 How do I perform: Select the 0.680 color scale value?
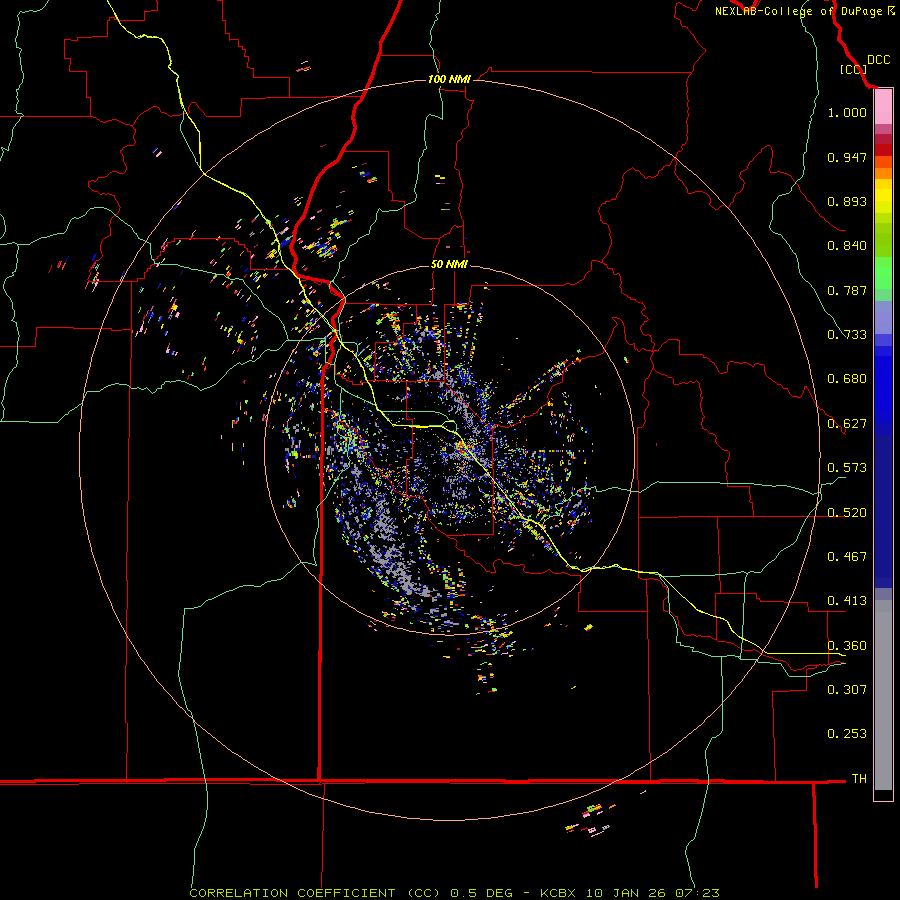point(847,379)
